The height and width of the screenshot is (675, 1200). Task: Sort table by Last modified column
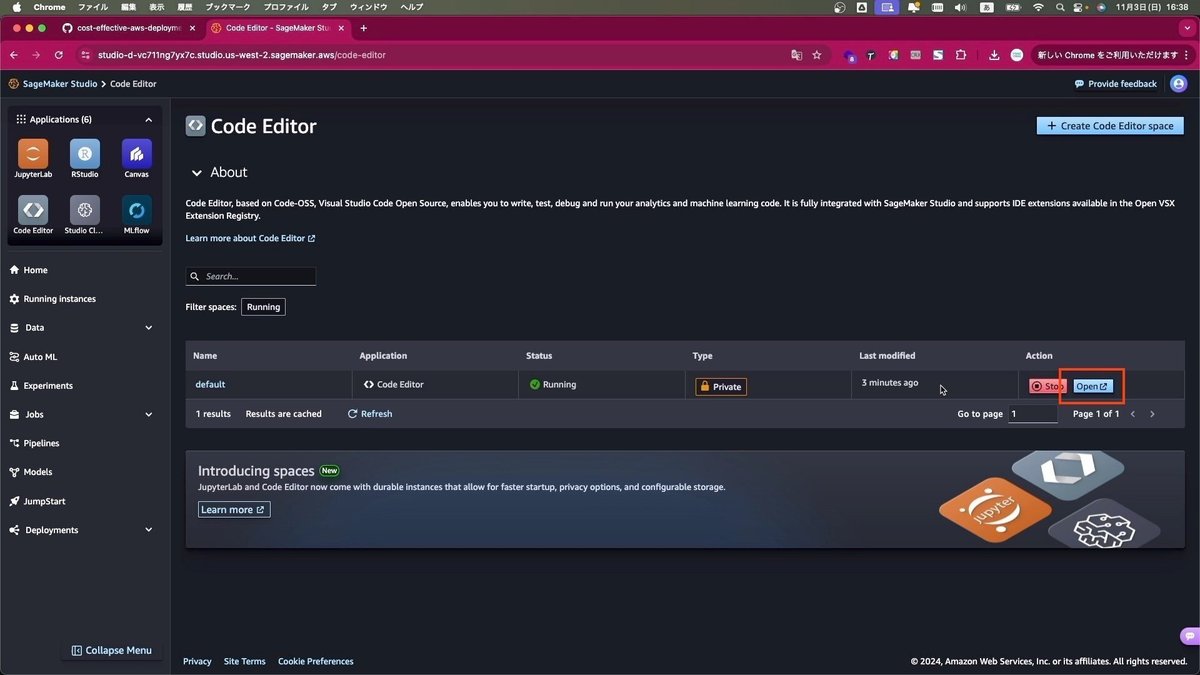click(x=887, y=356)
